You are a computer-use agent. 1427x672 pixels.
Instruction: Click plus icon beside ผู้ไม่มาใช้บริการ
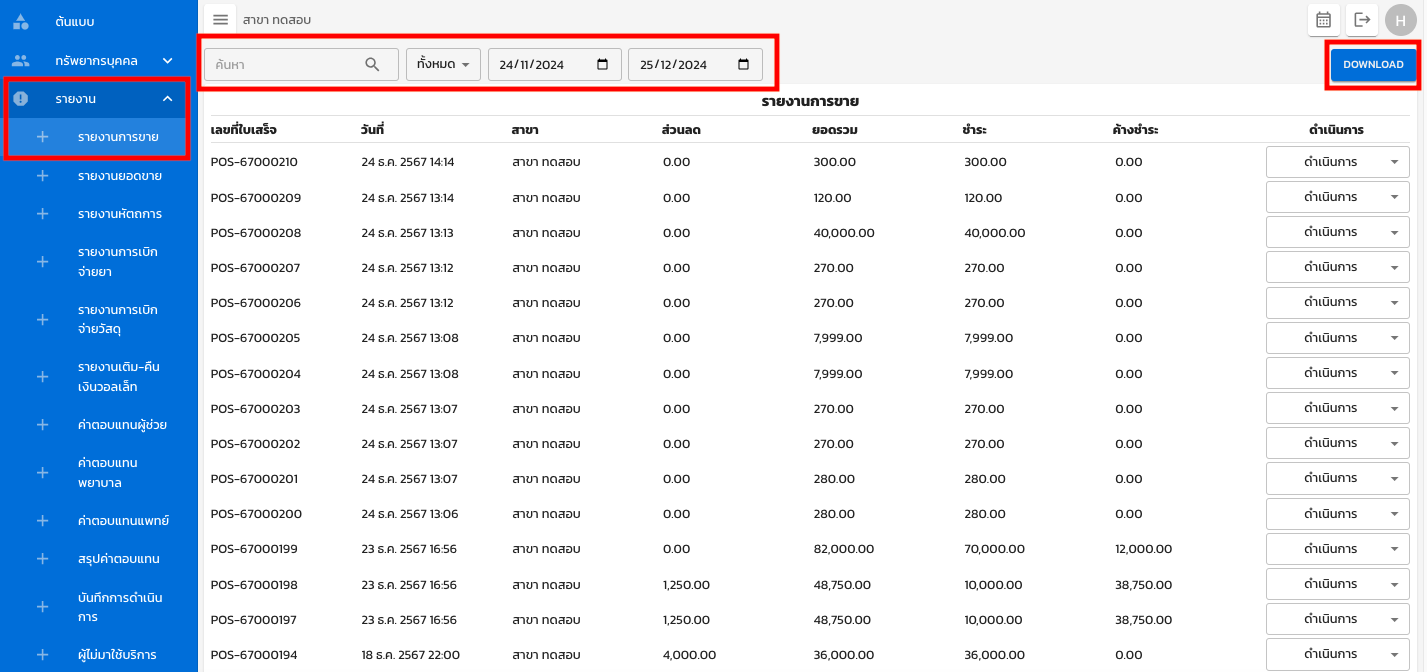(42, 655)
